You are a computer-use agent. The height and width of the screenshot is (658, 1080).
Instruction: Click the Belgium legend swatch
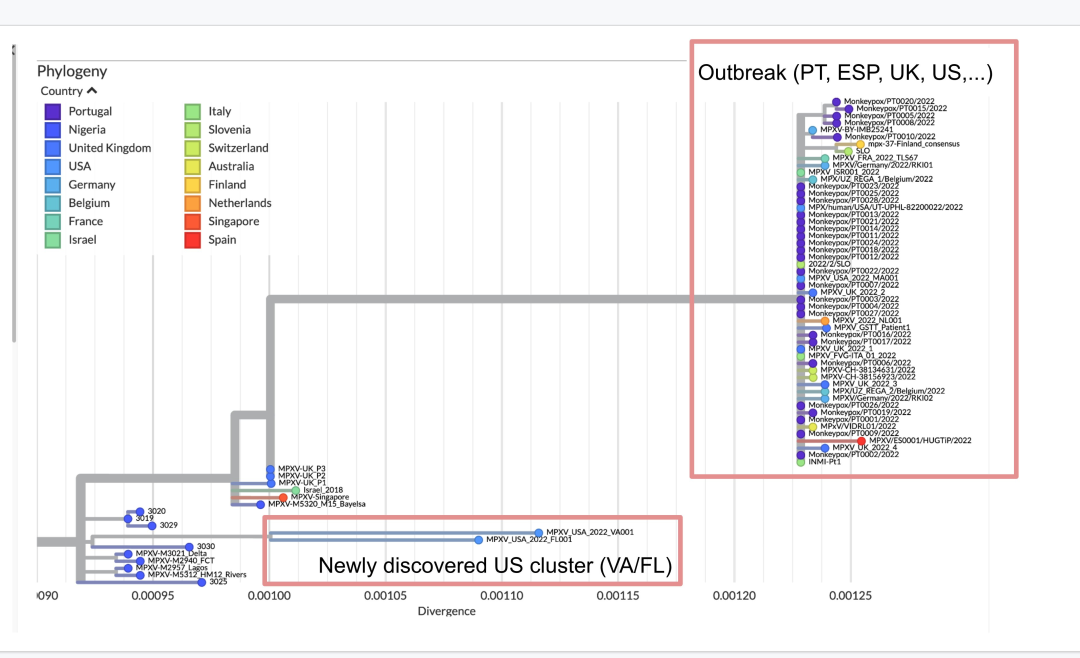[x=52, y=203]
